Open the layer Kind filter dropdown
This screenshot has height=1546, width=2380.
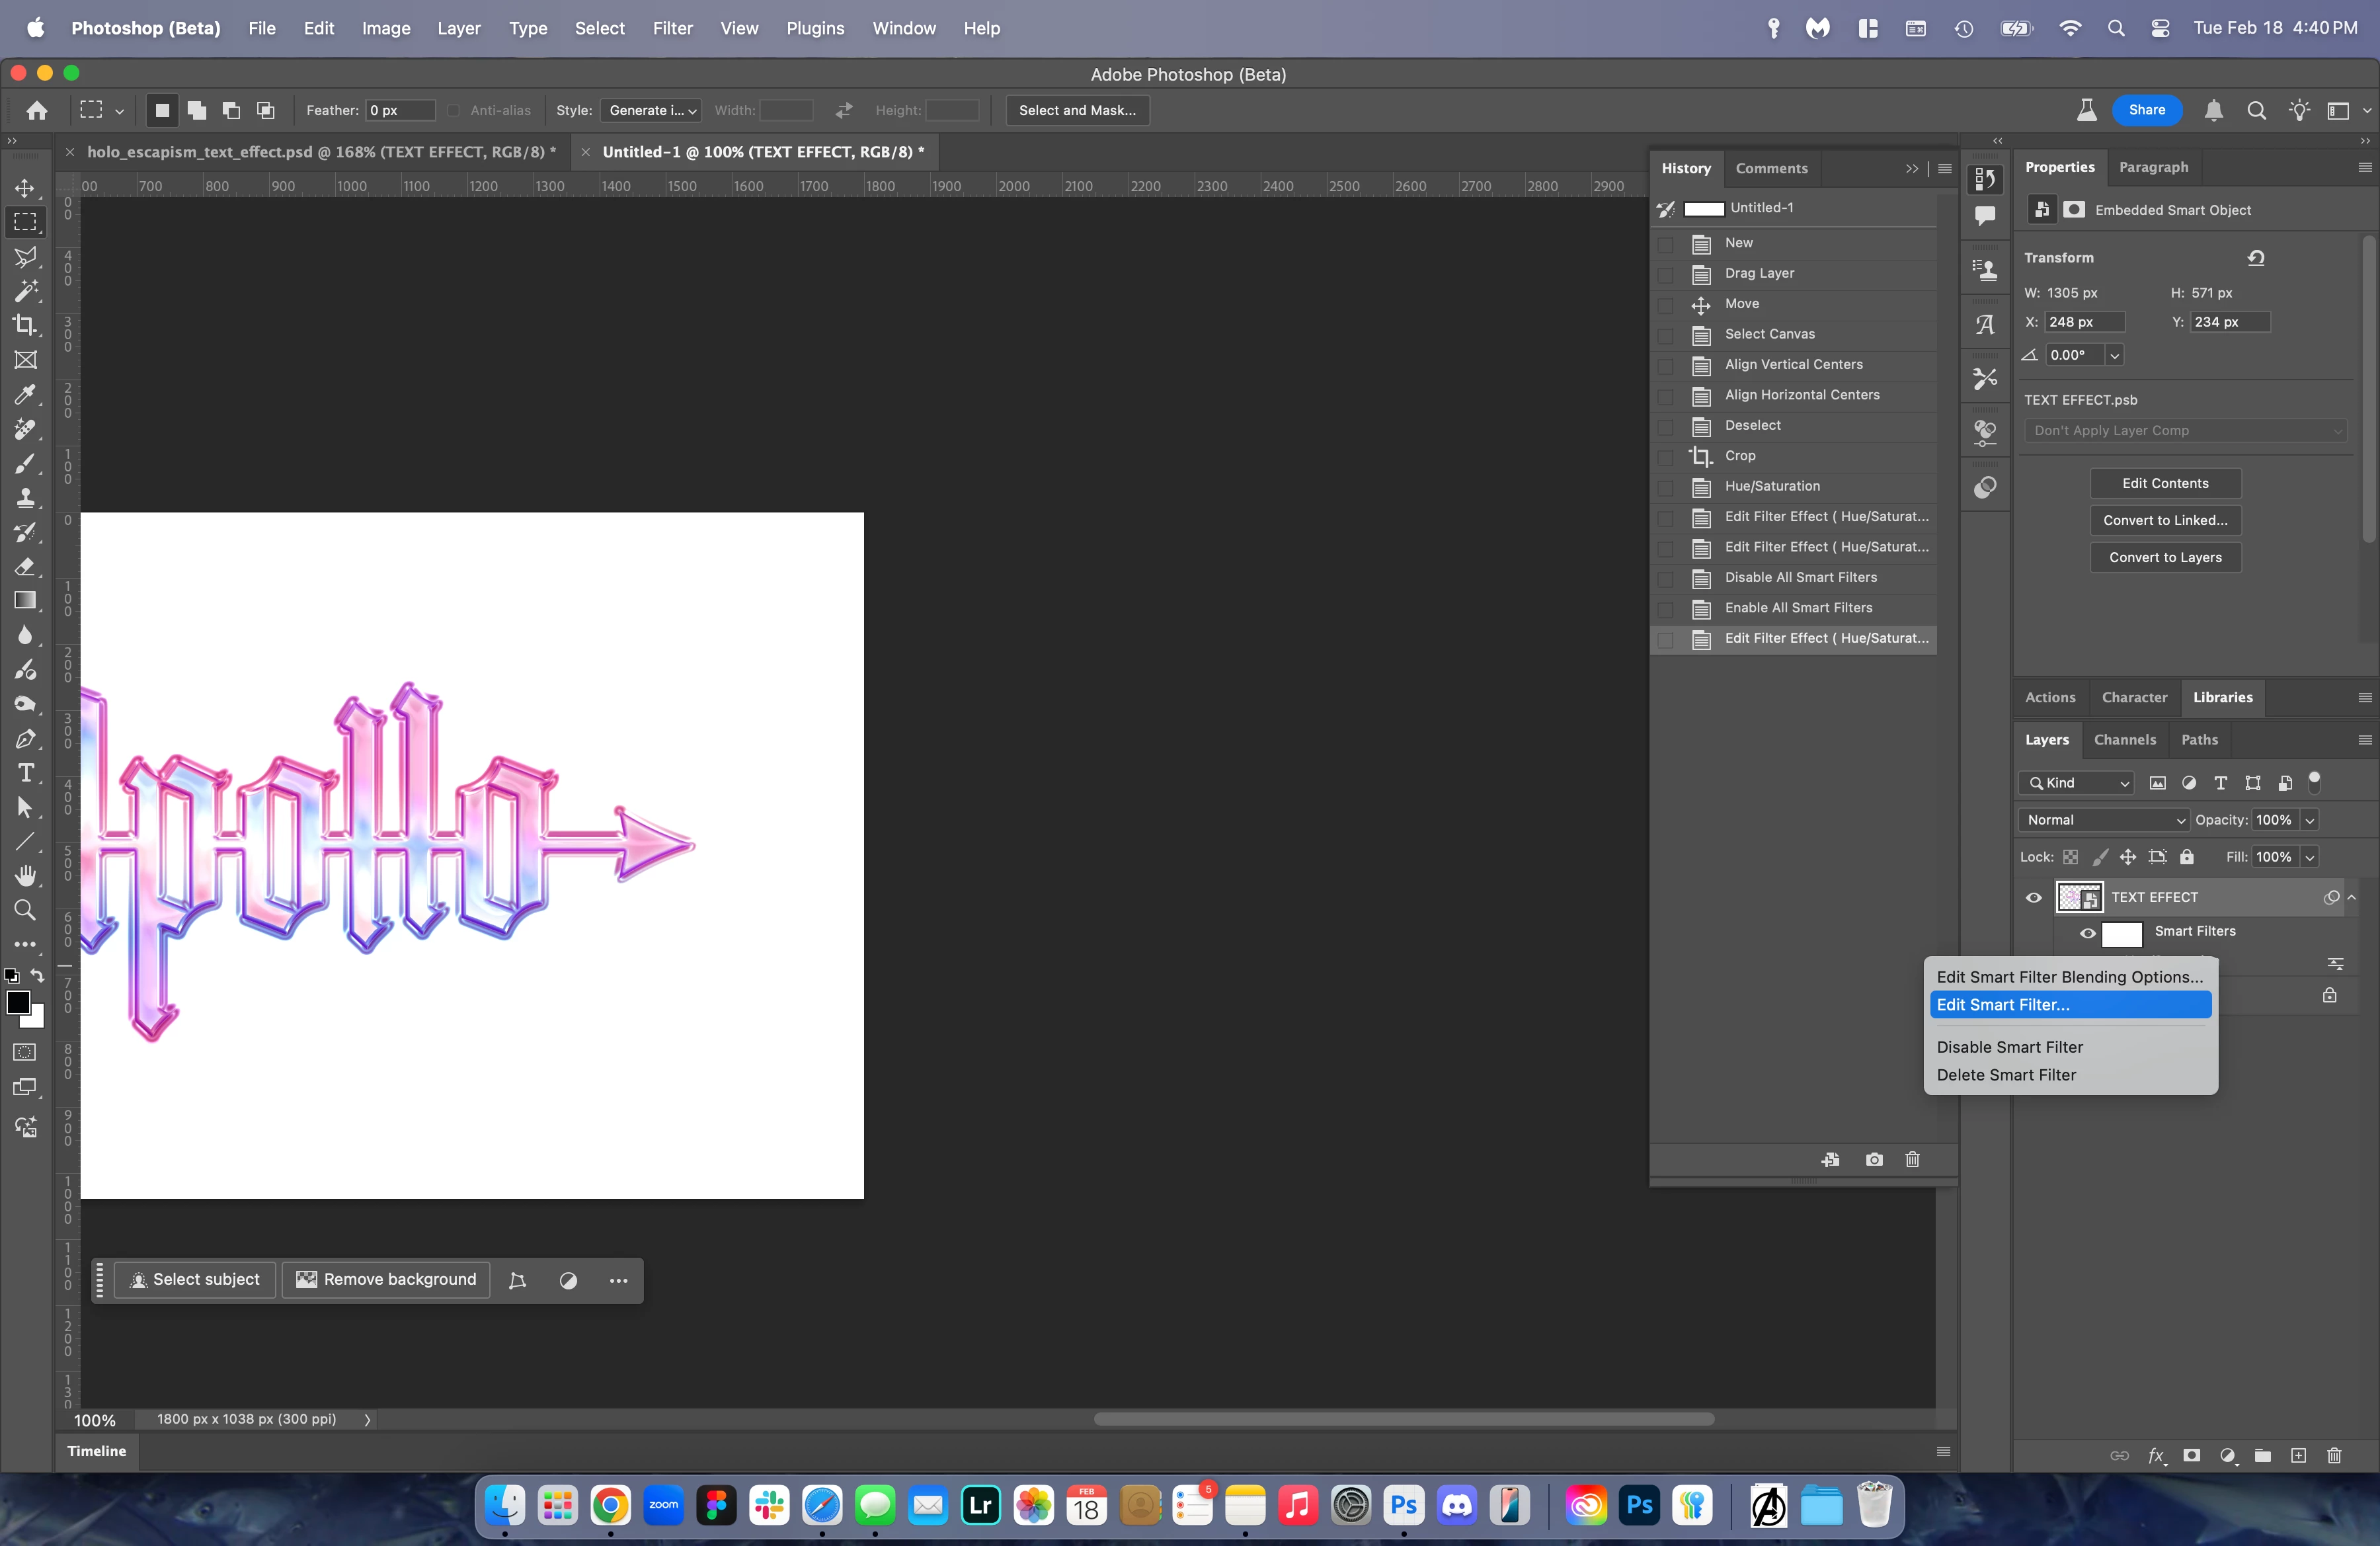coord(2077,783)
